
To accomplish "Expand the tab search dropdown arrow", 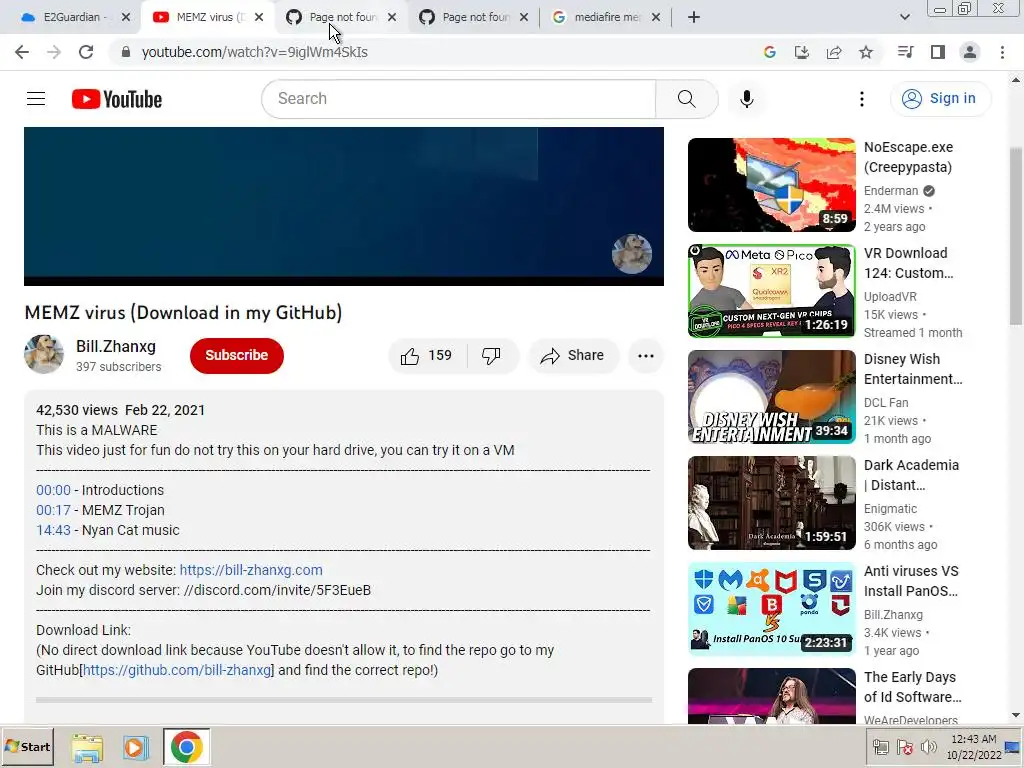I will click(904, 18).
